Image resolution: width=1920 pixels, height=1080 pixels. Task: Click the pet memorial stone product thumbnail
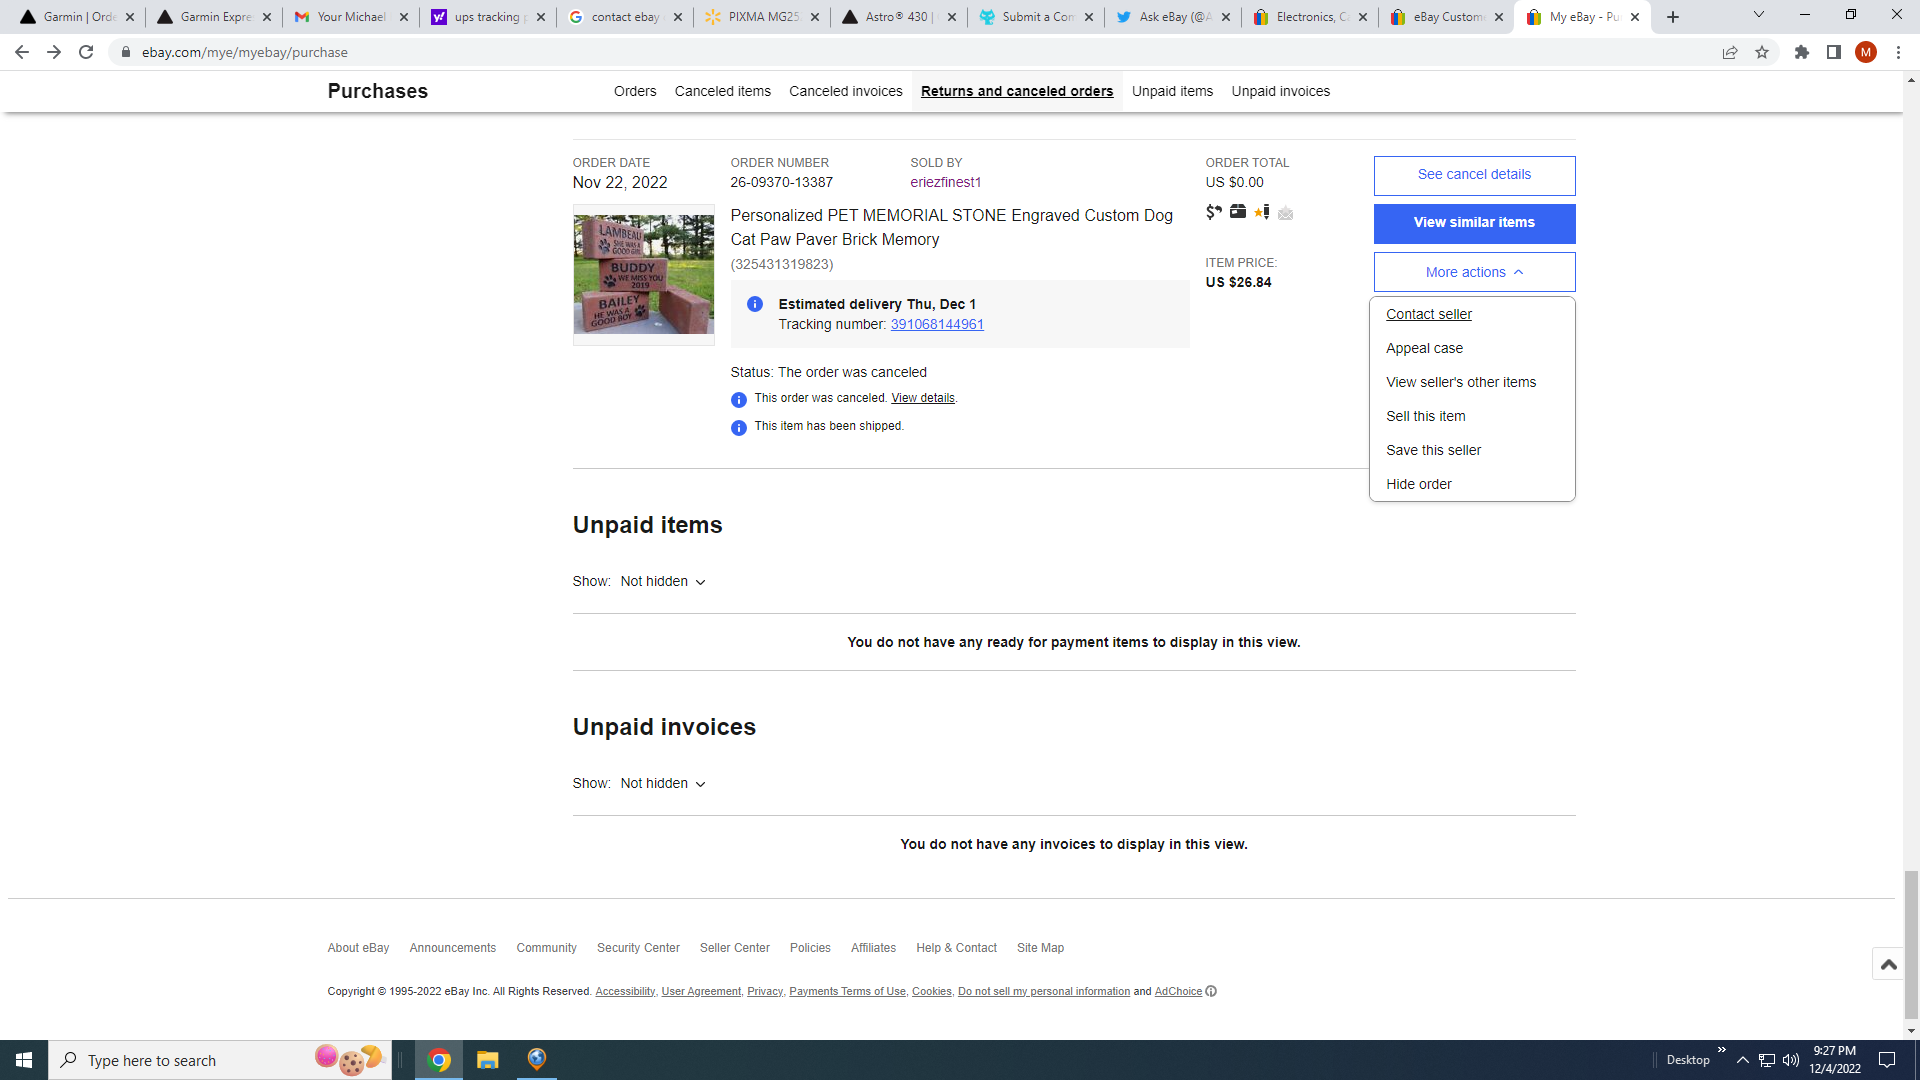click(x=643, y=275)
